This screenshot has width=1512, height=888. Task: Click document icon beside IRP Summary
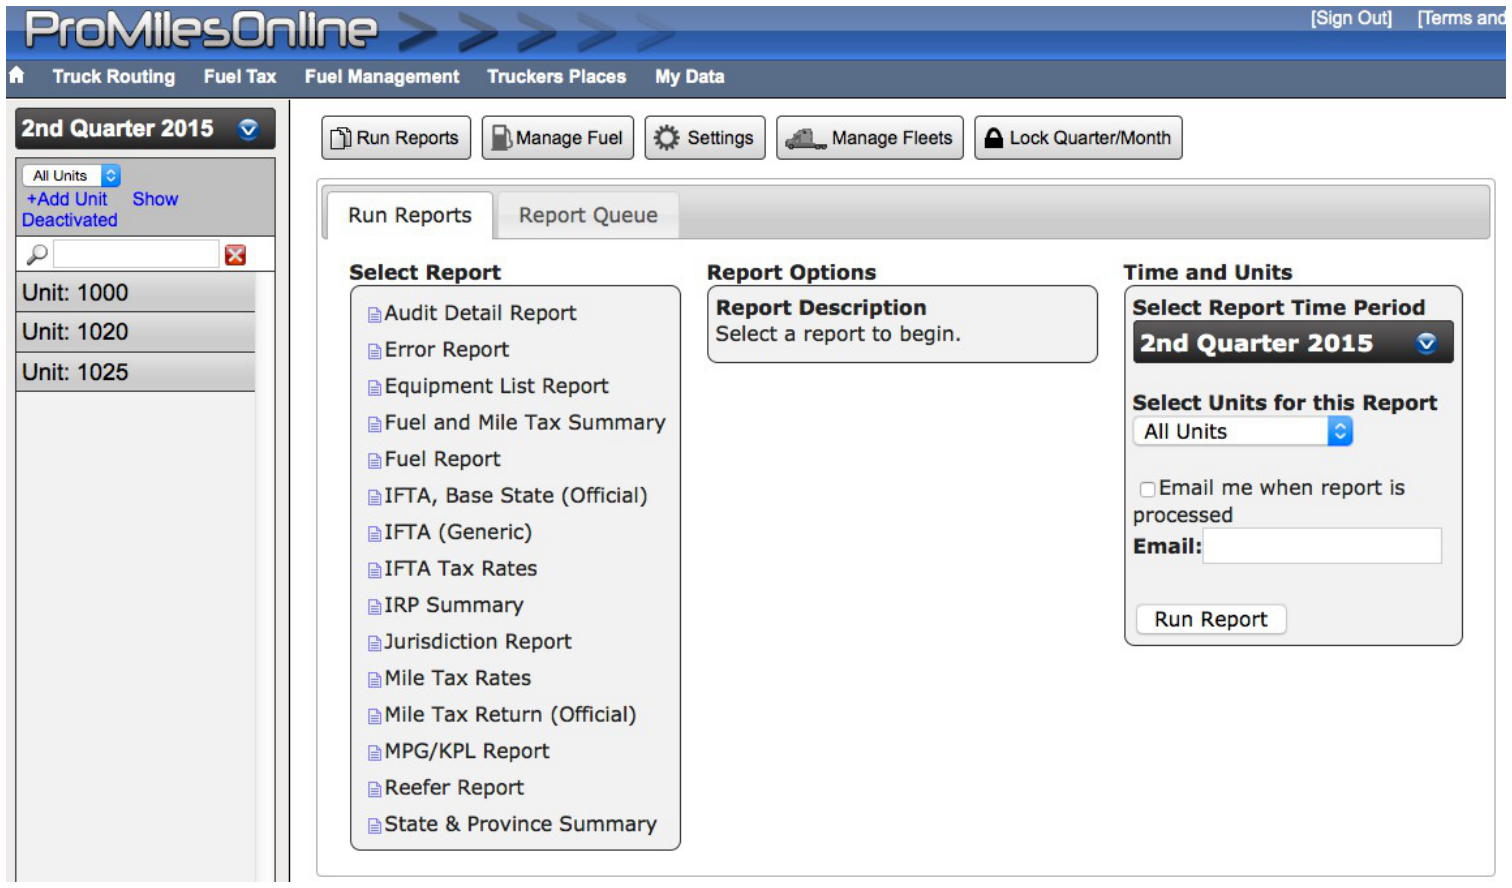point(374,607)
